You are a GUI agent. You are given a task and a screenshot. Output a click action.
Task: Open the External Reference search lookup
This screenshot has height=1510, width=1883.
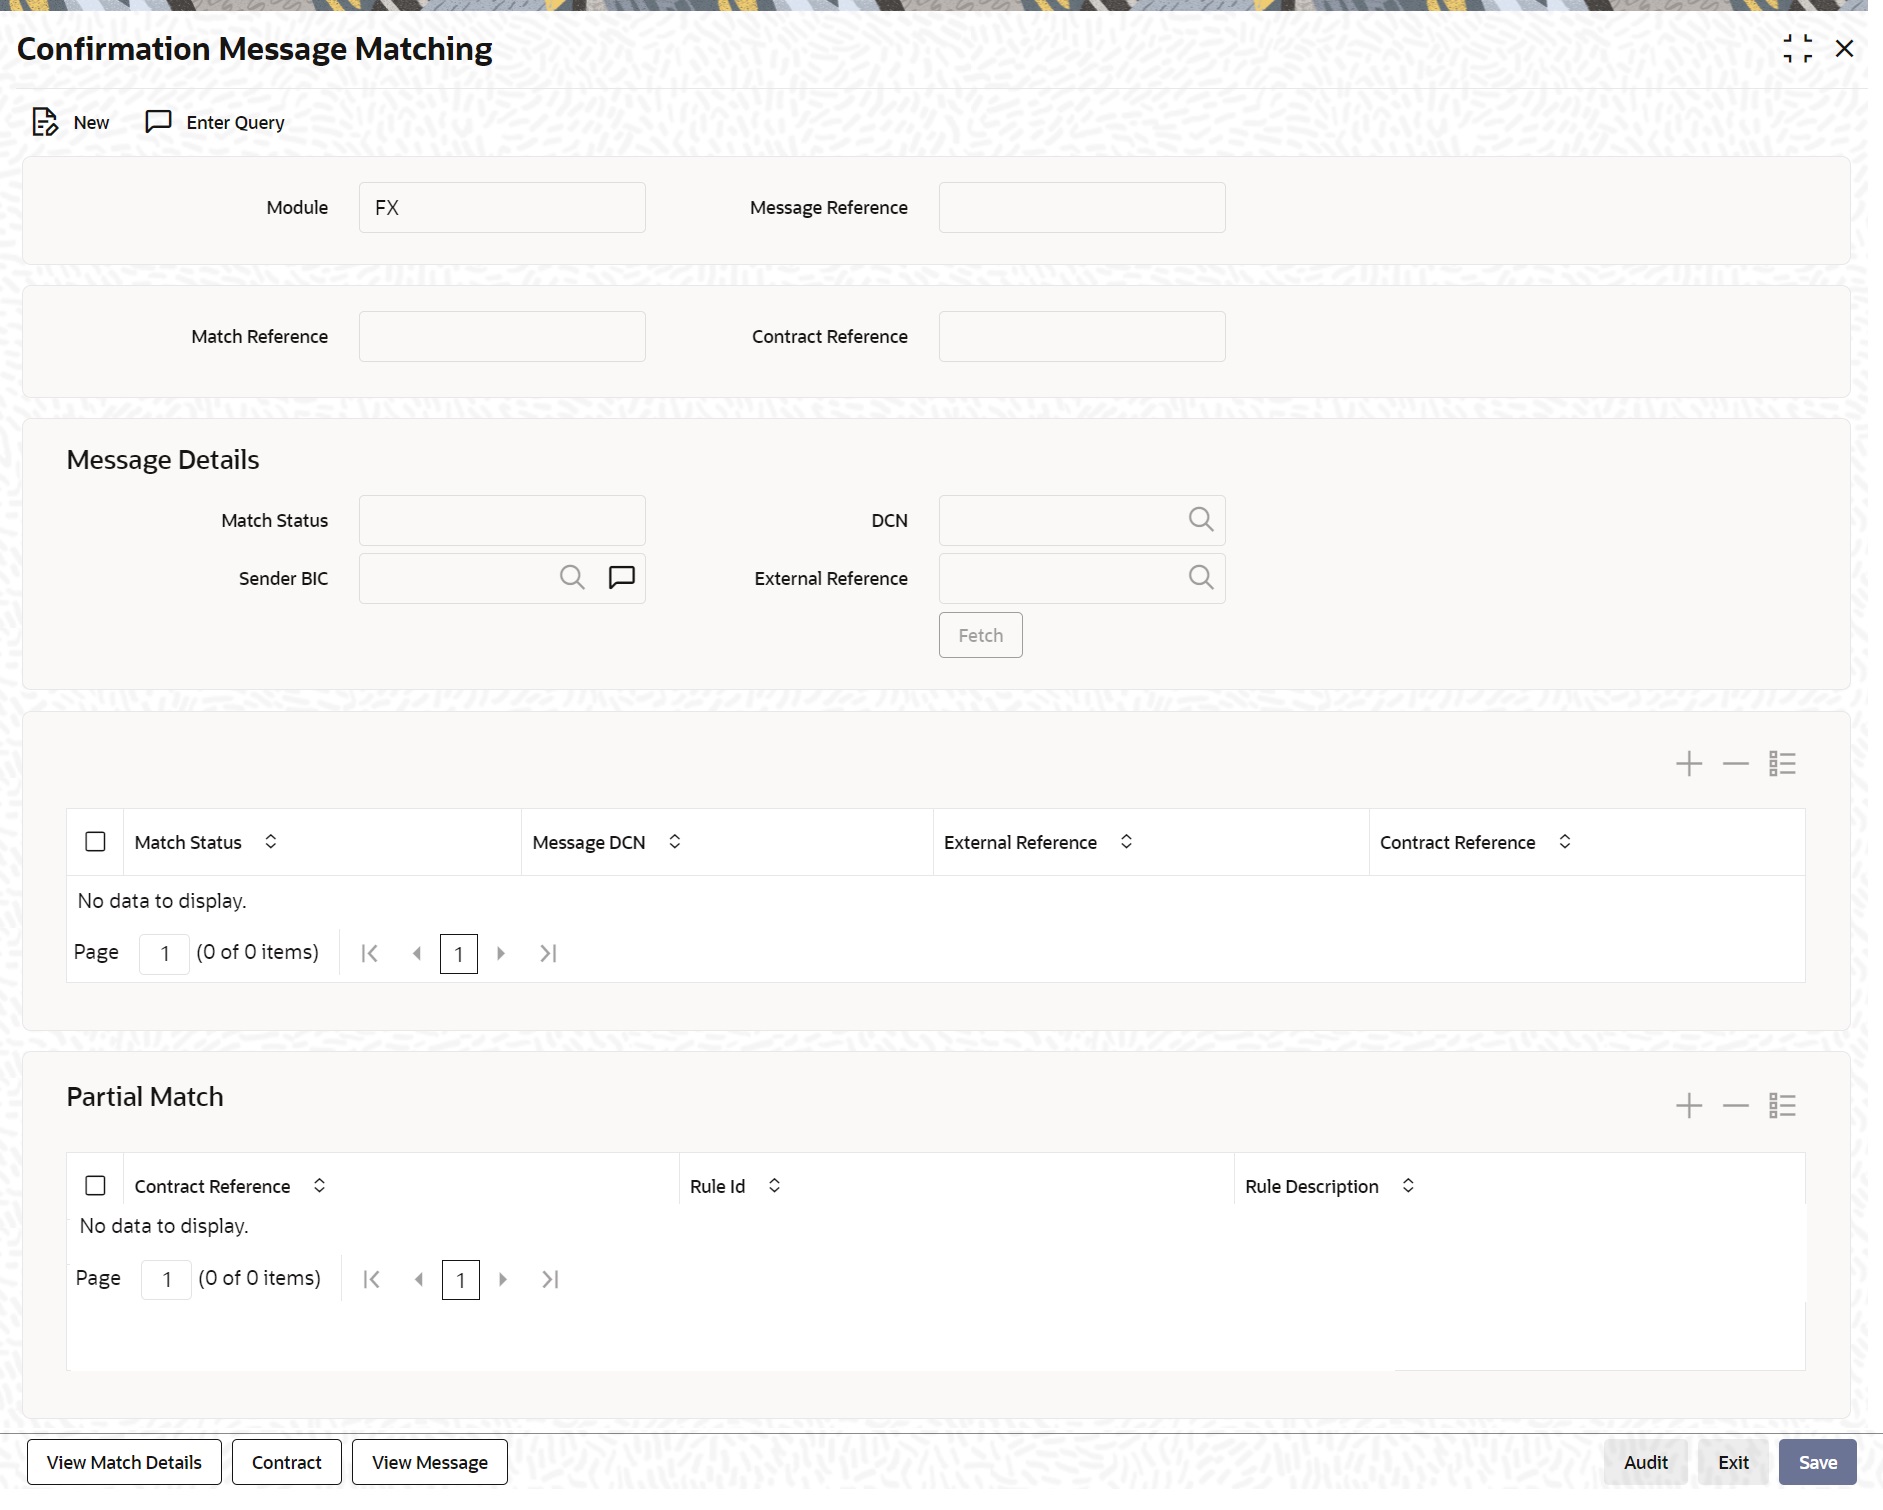point(1201,578)
